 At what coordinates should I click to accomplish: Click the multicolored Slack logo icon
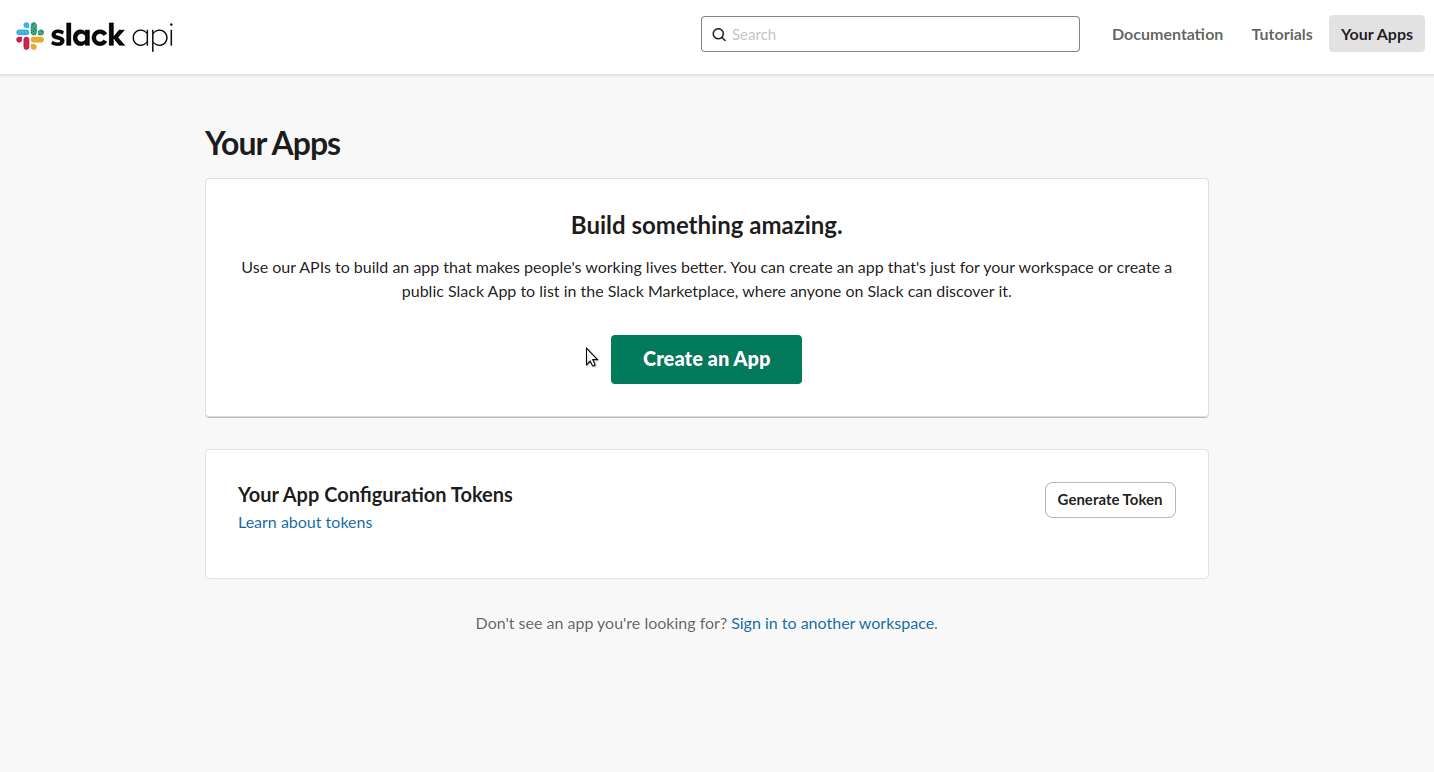point(29,35)
